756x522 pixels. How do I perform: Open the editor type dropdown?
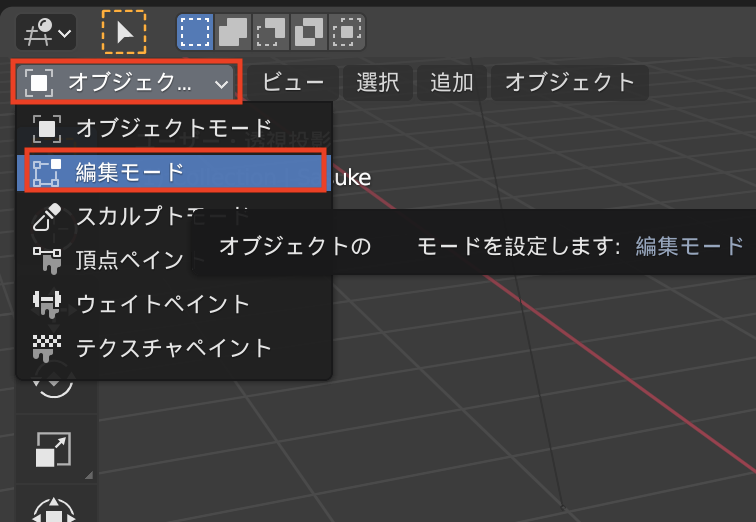click(46, 32)
